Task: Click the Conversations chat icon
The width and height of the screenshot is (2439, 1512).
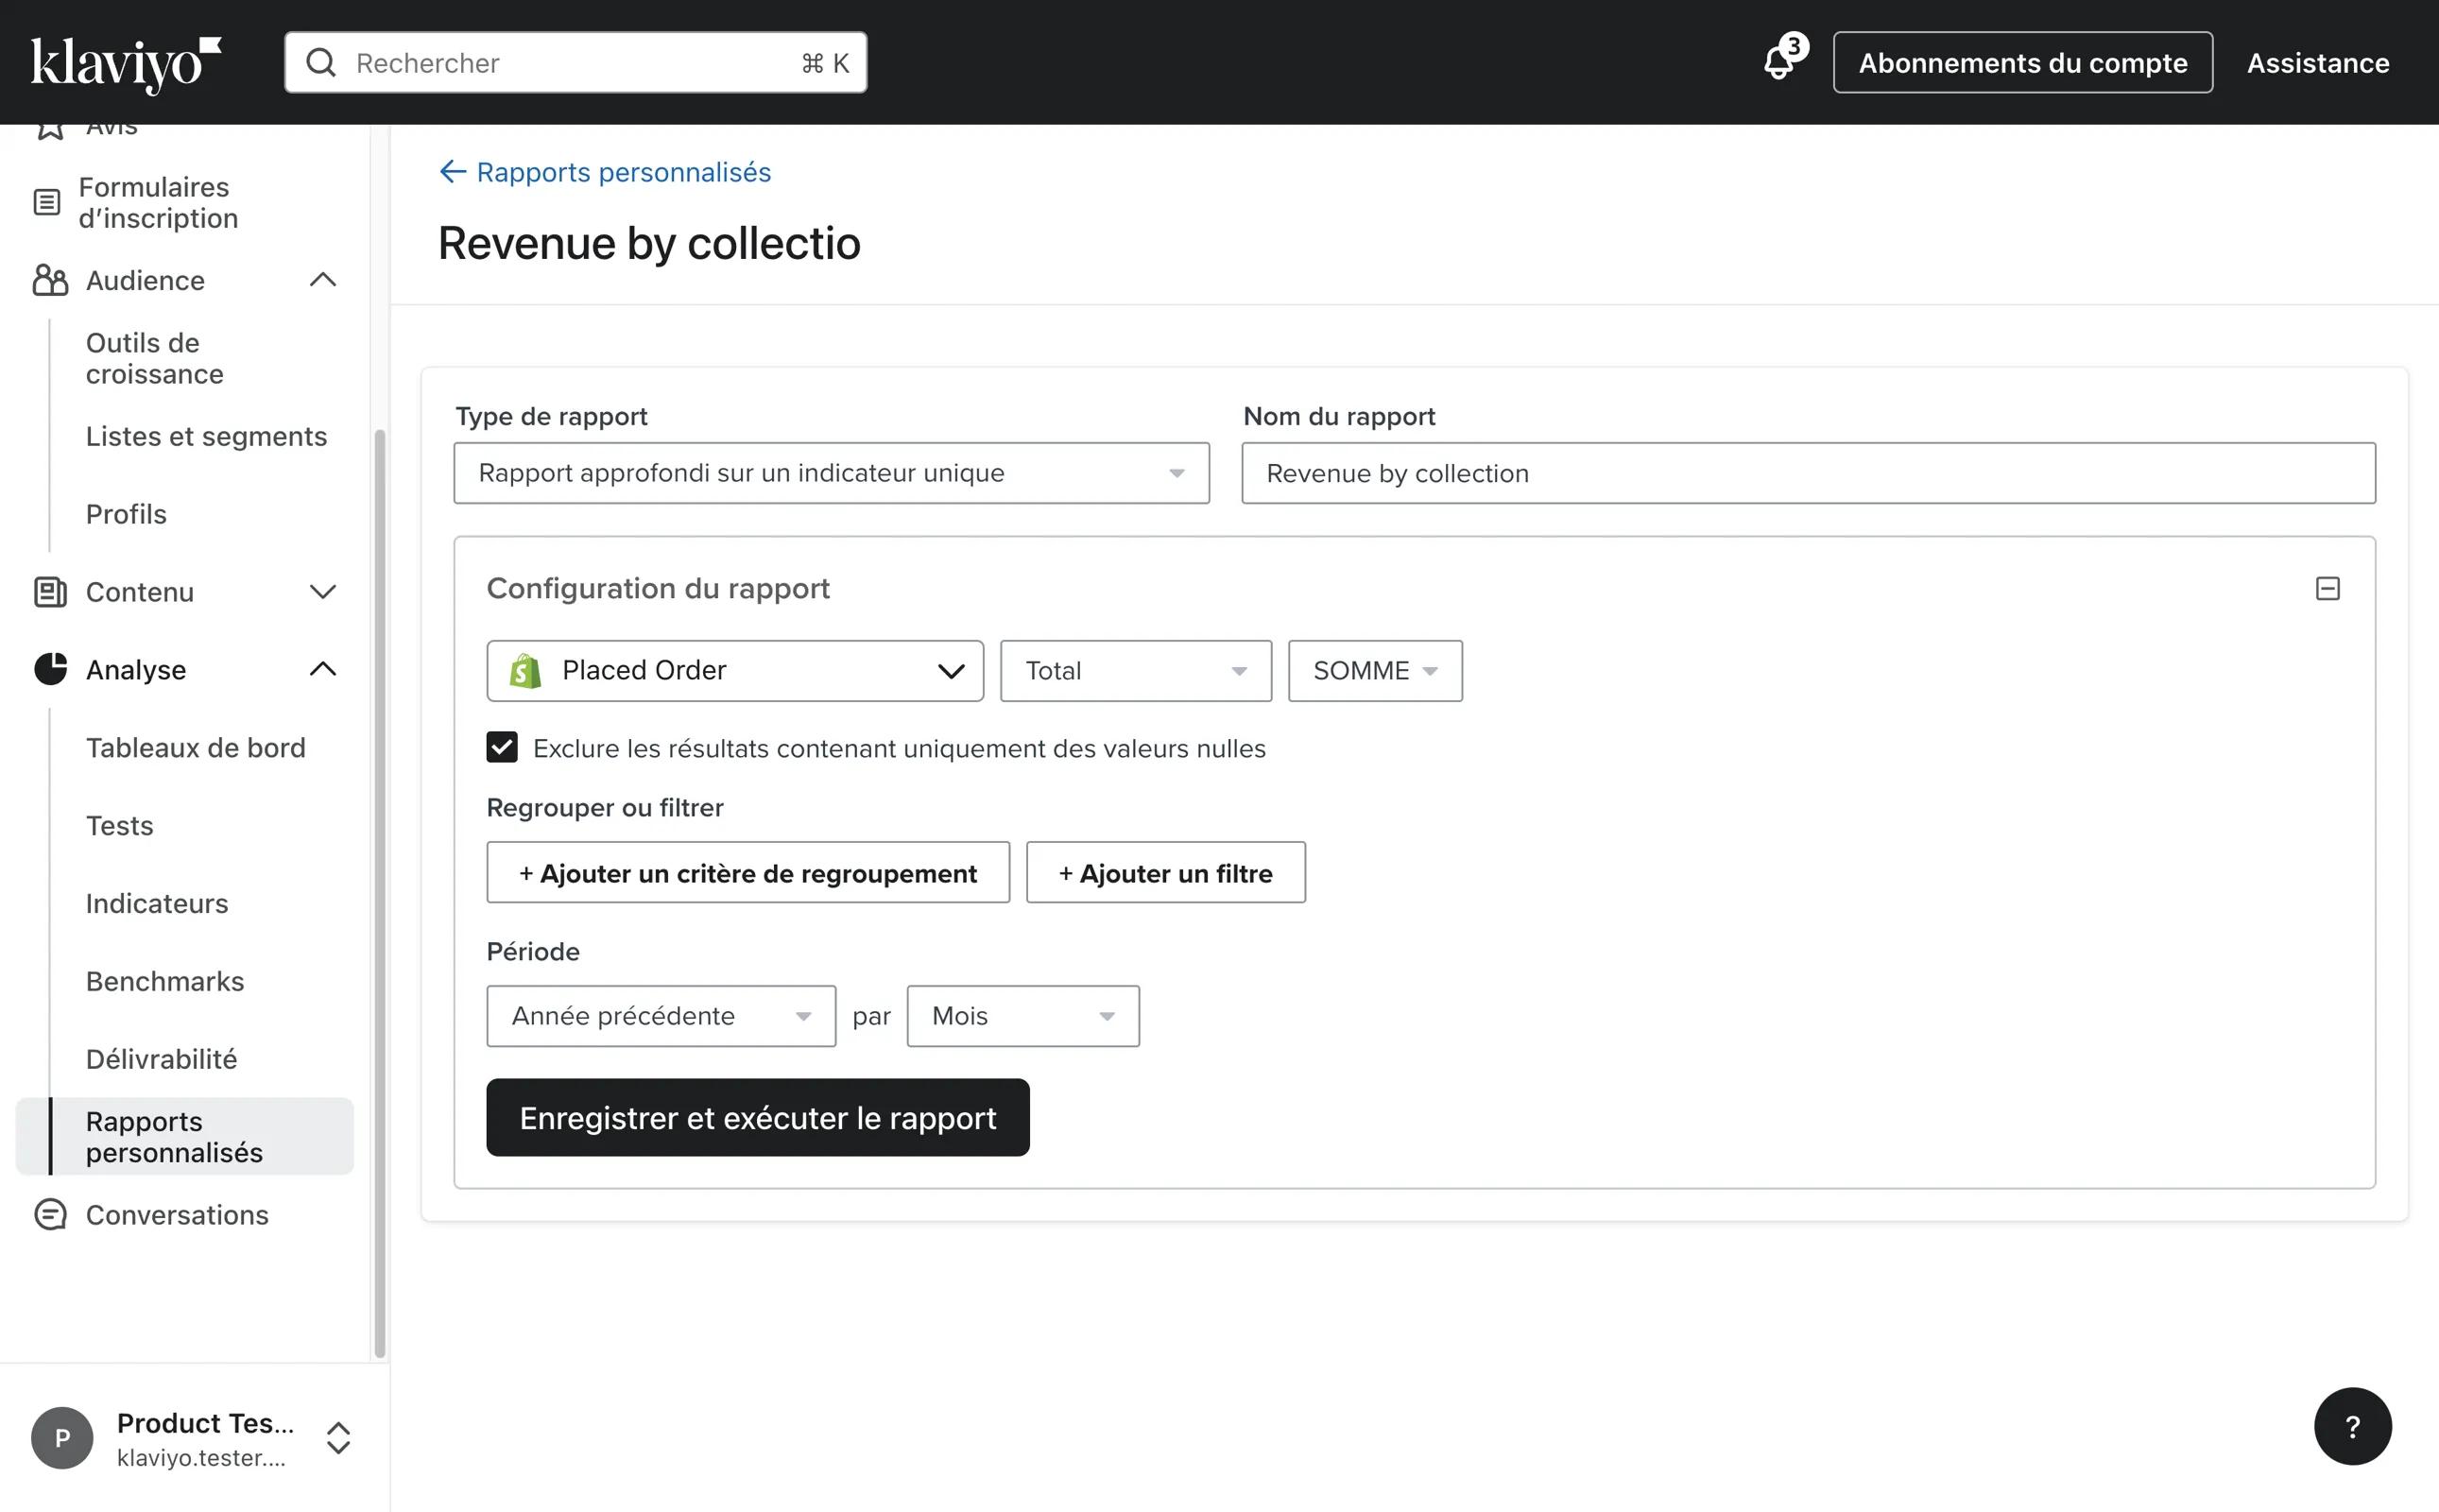Action: [x=50, y=1214]
